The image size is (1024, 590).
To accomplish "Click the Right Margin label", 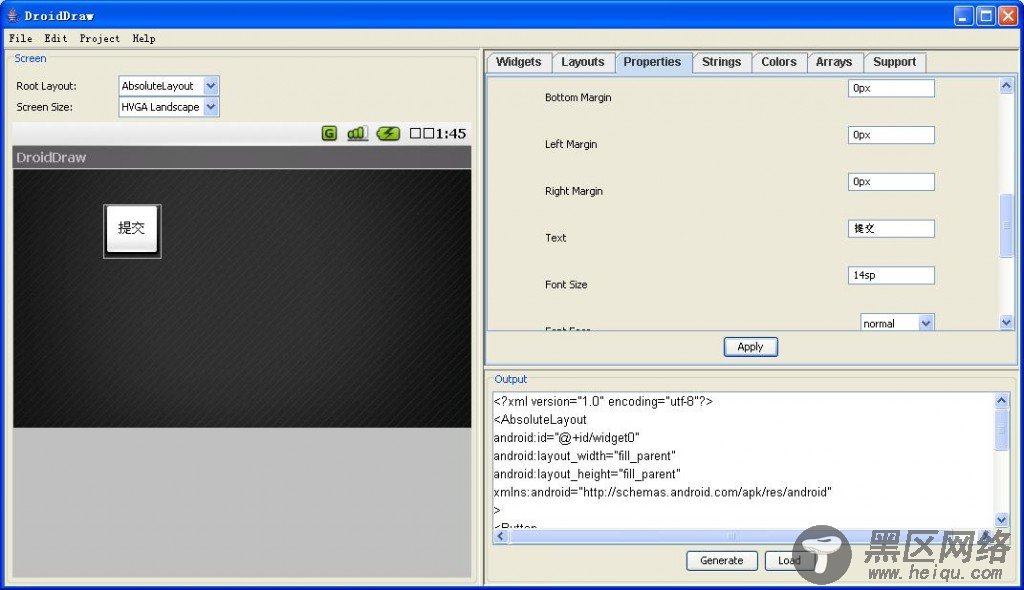I will tap(573, 191).
